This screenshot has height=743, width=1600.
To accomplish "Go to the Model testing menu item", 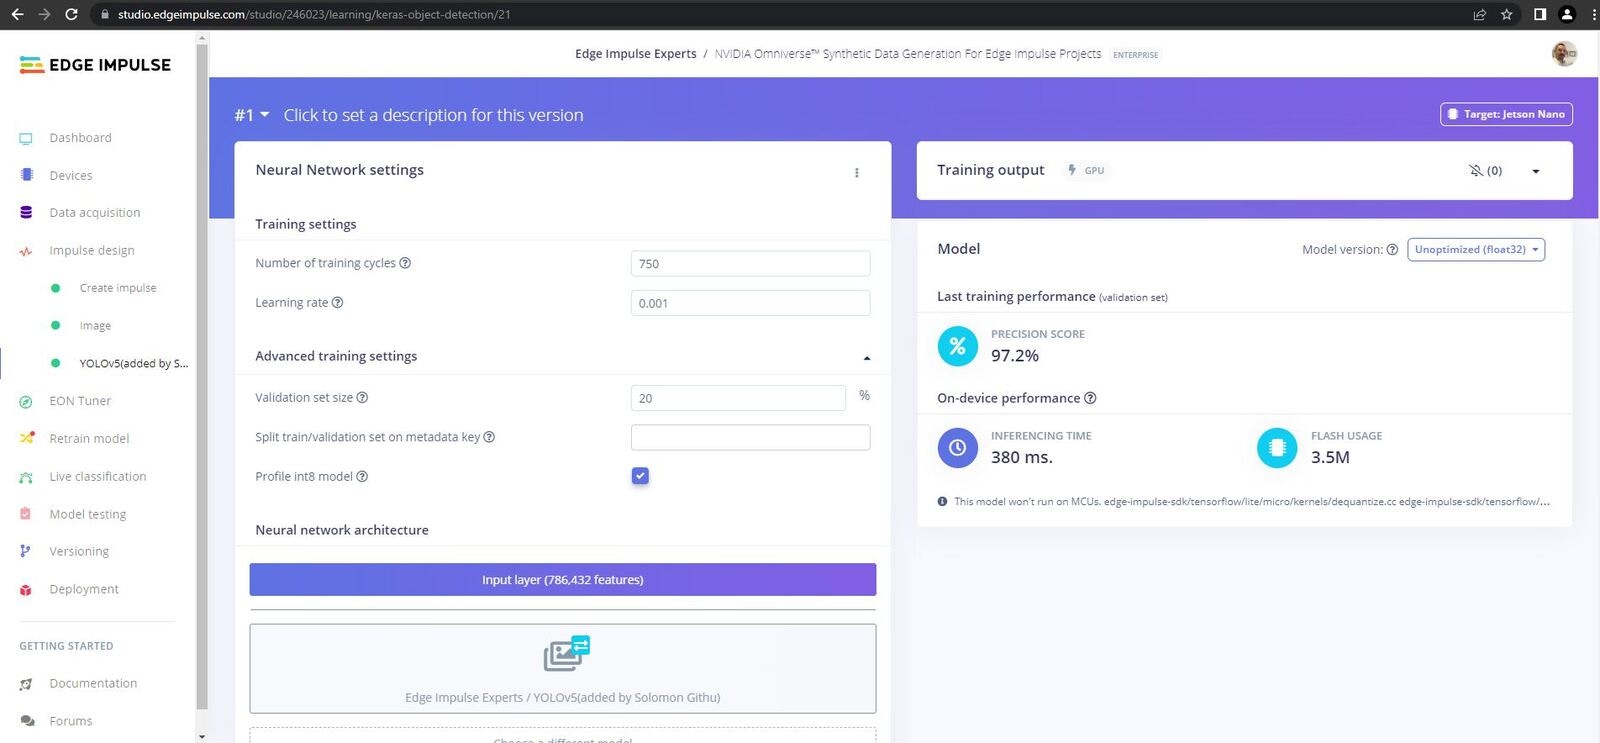I will (x=88, y=514).
